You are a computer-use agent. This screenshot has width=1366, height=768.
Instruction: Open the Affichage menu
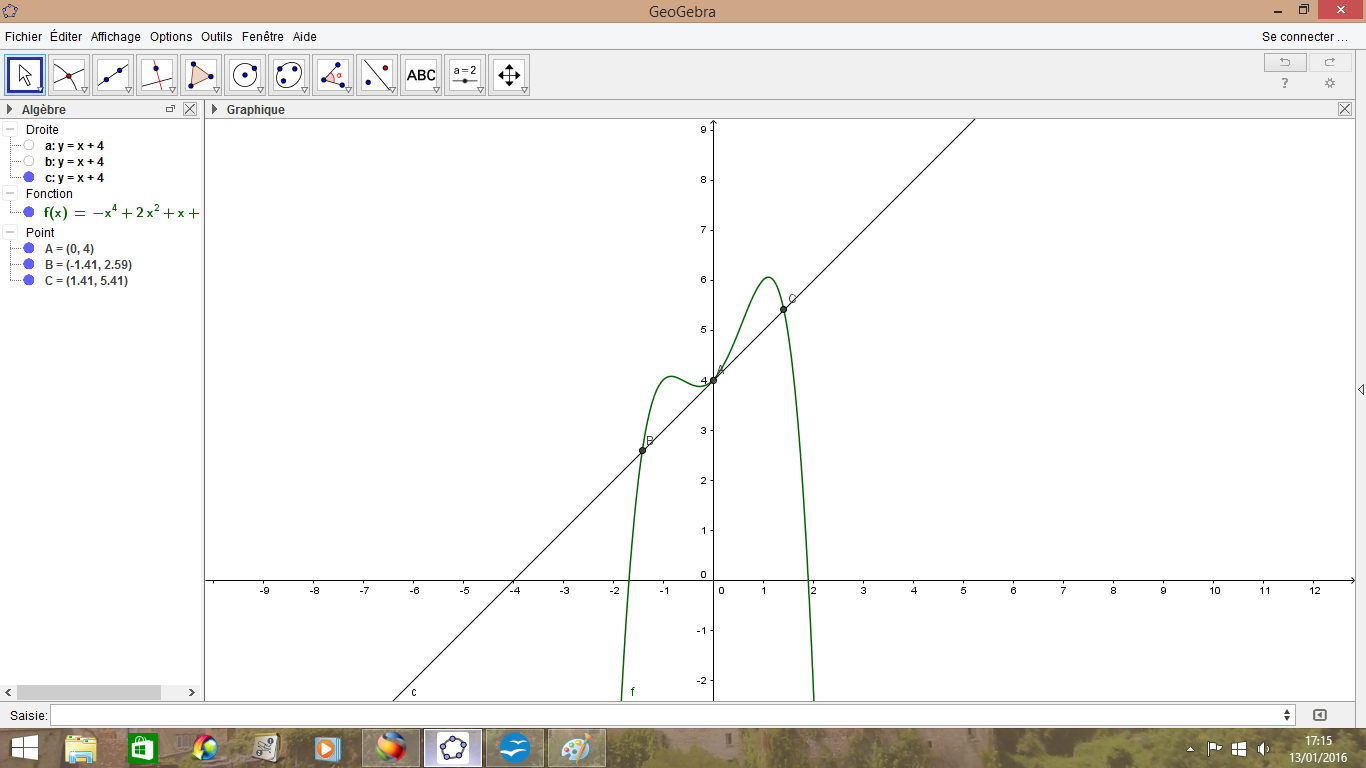coord(116,37)
